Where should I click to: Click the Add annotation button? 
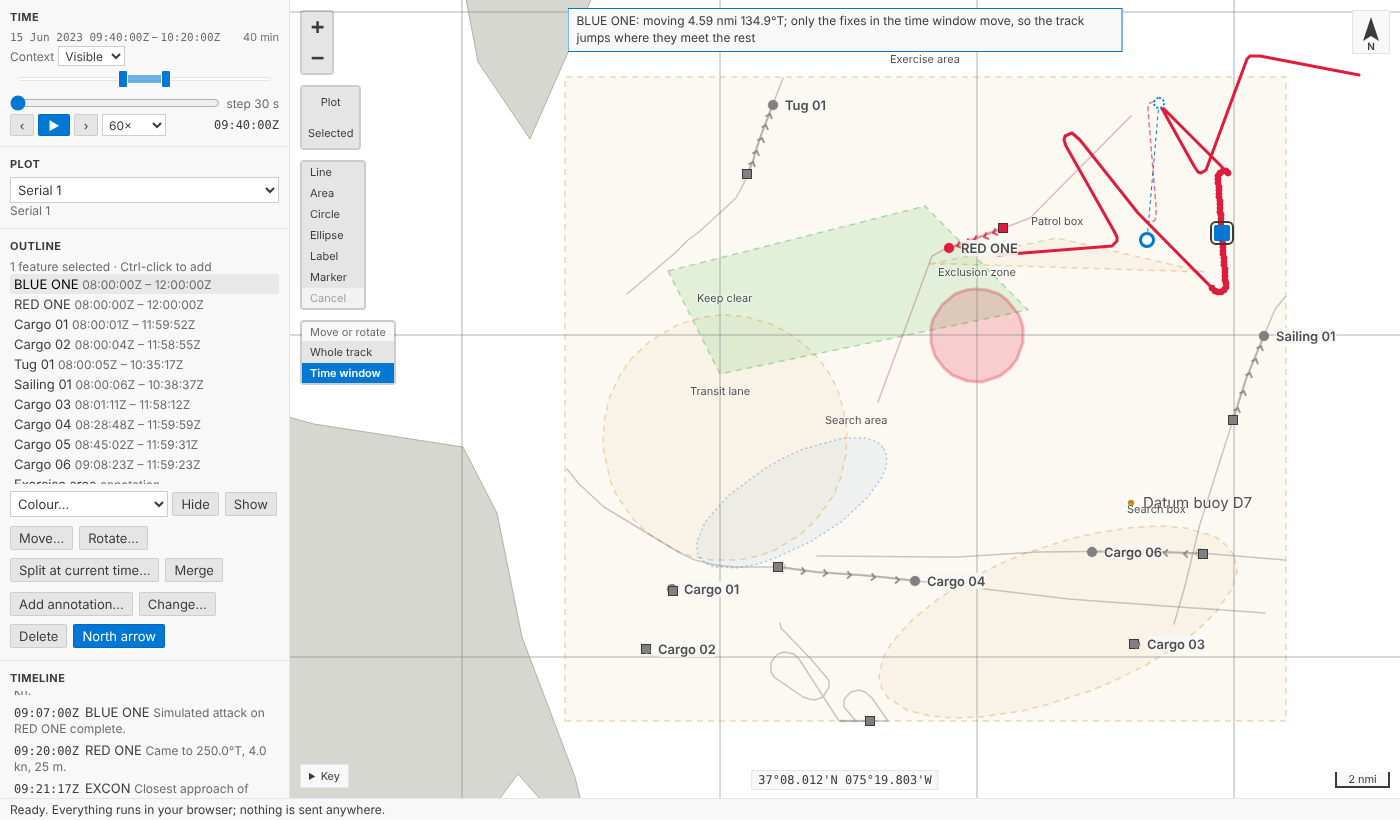click(x=71, y=604)
